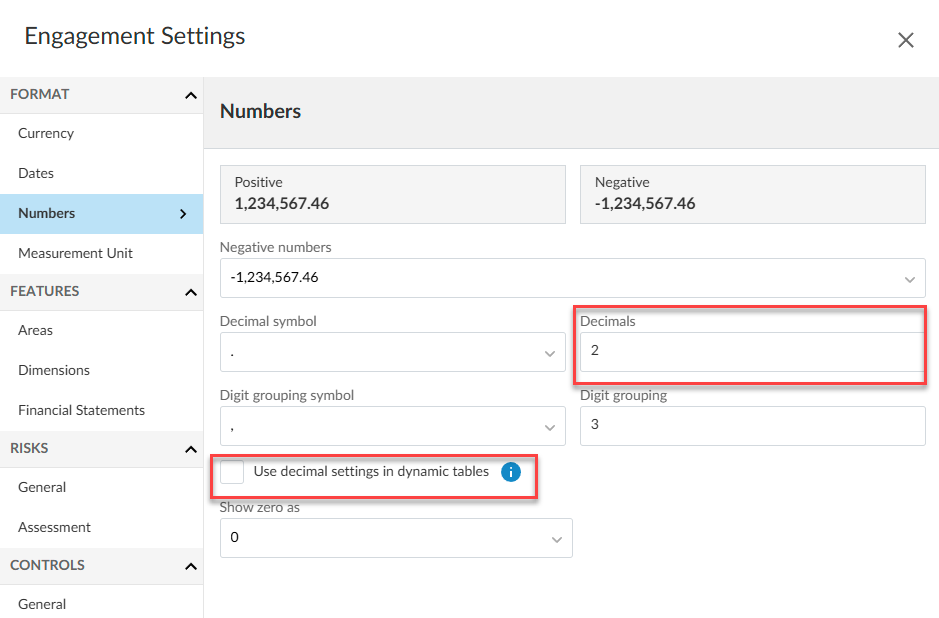Click the collapse chevron next to FORMAT
The height and width of the screenshot is (618, 939).
point(190,94)
